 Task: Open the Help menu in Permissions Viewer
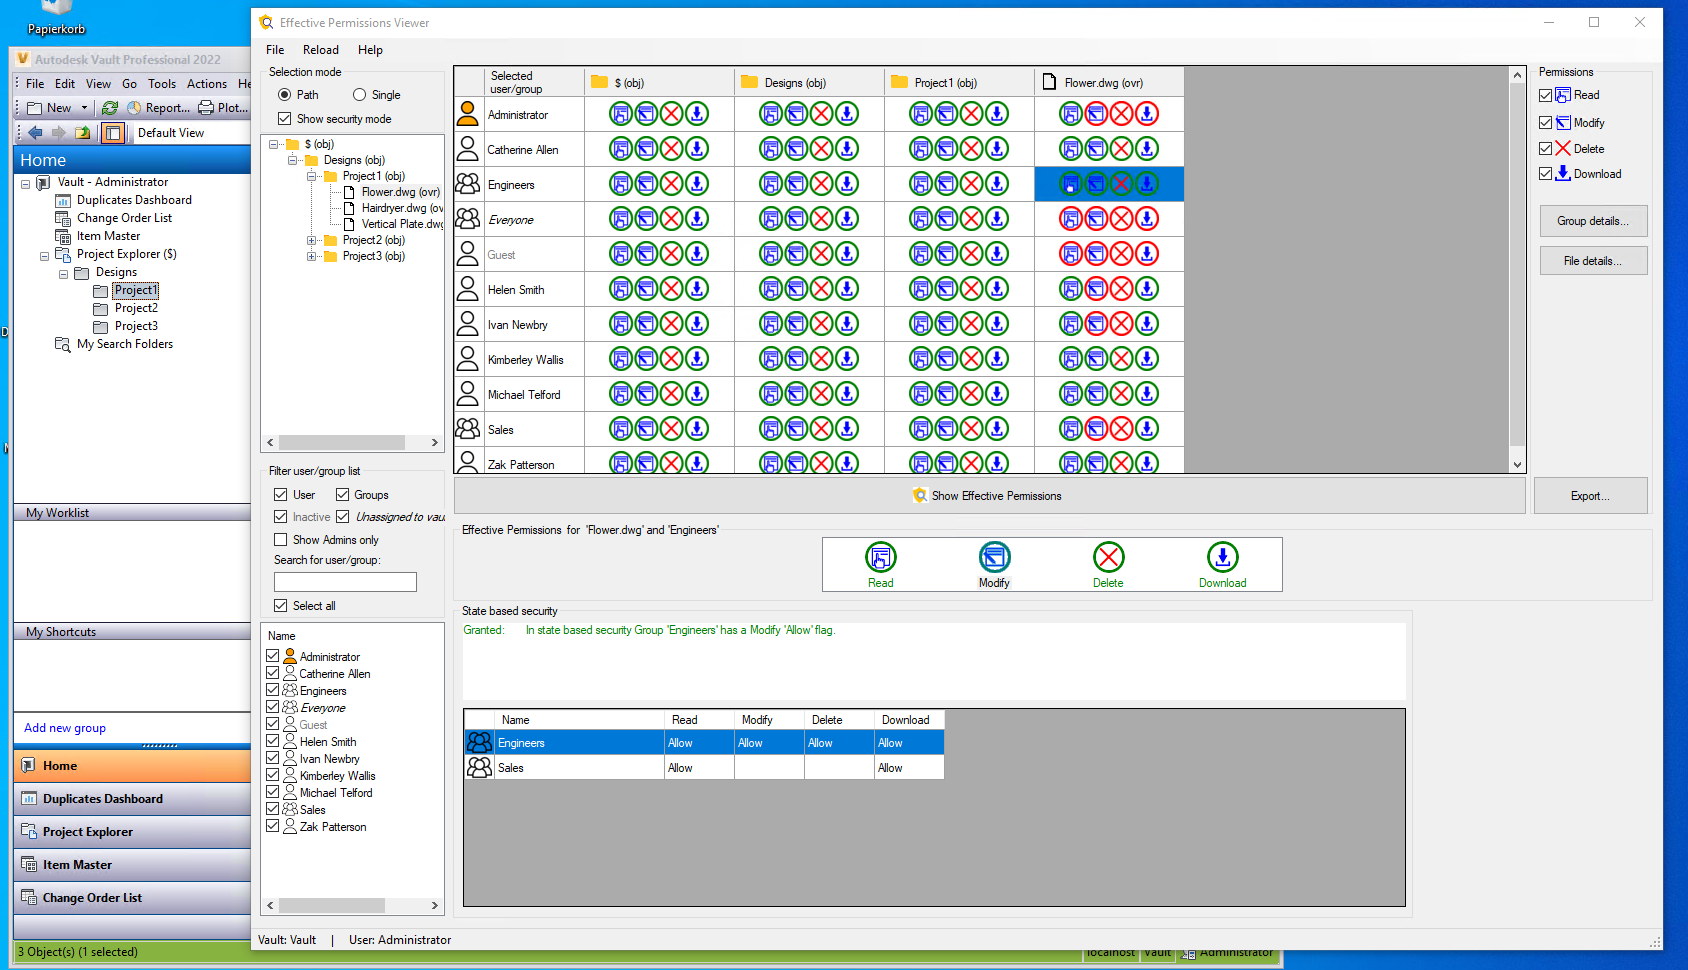pos(370,50)
